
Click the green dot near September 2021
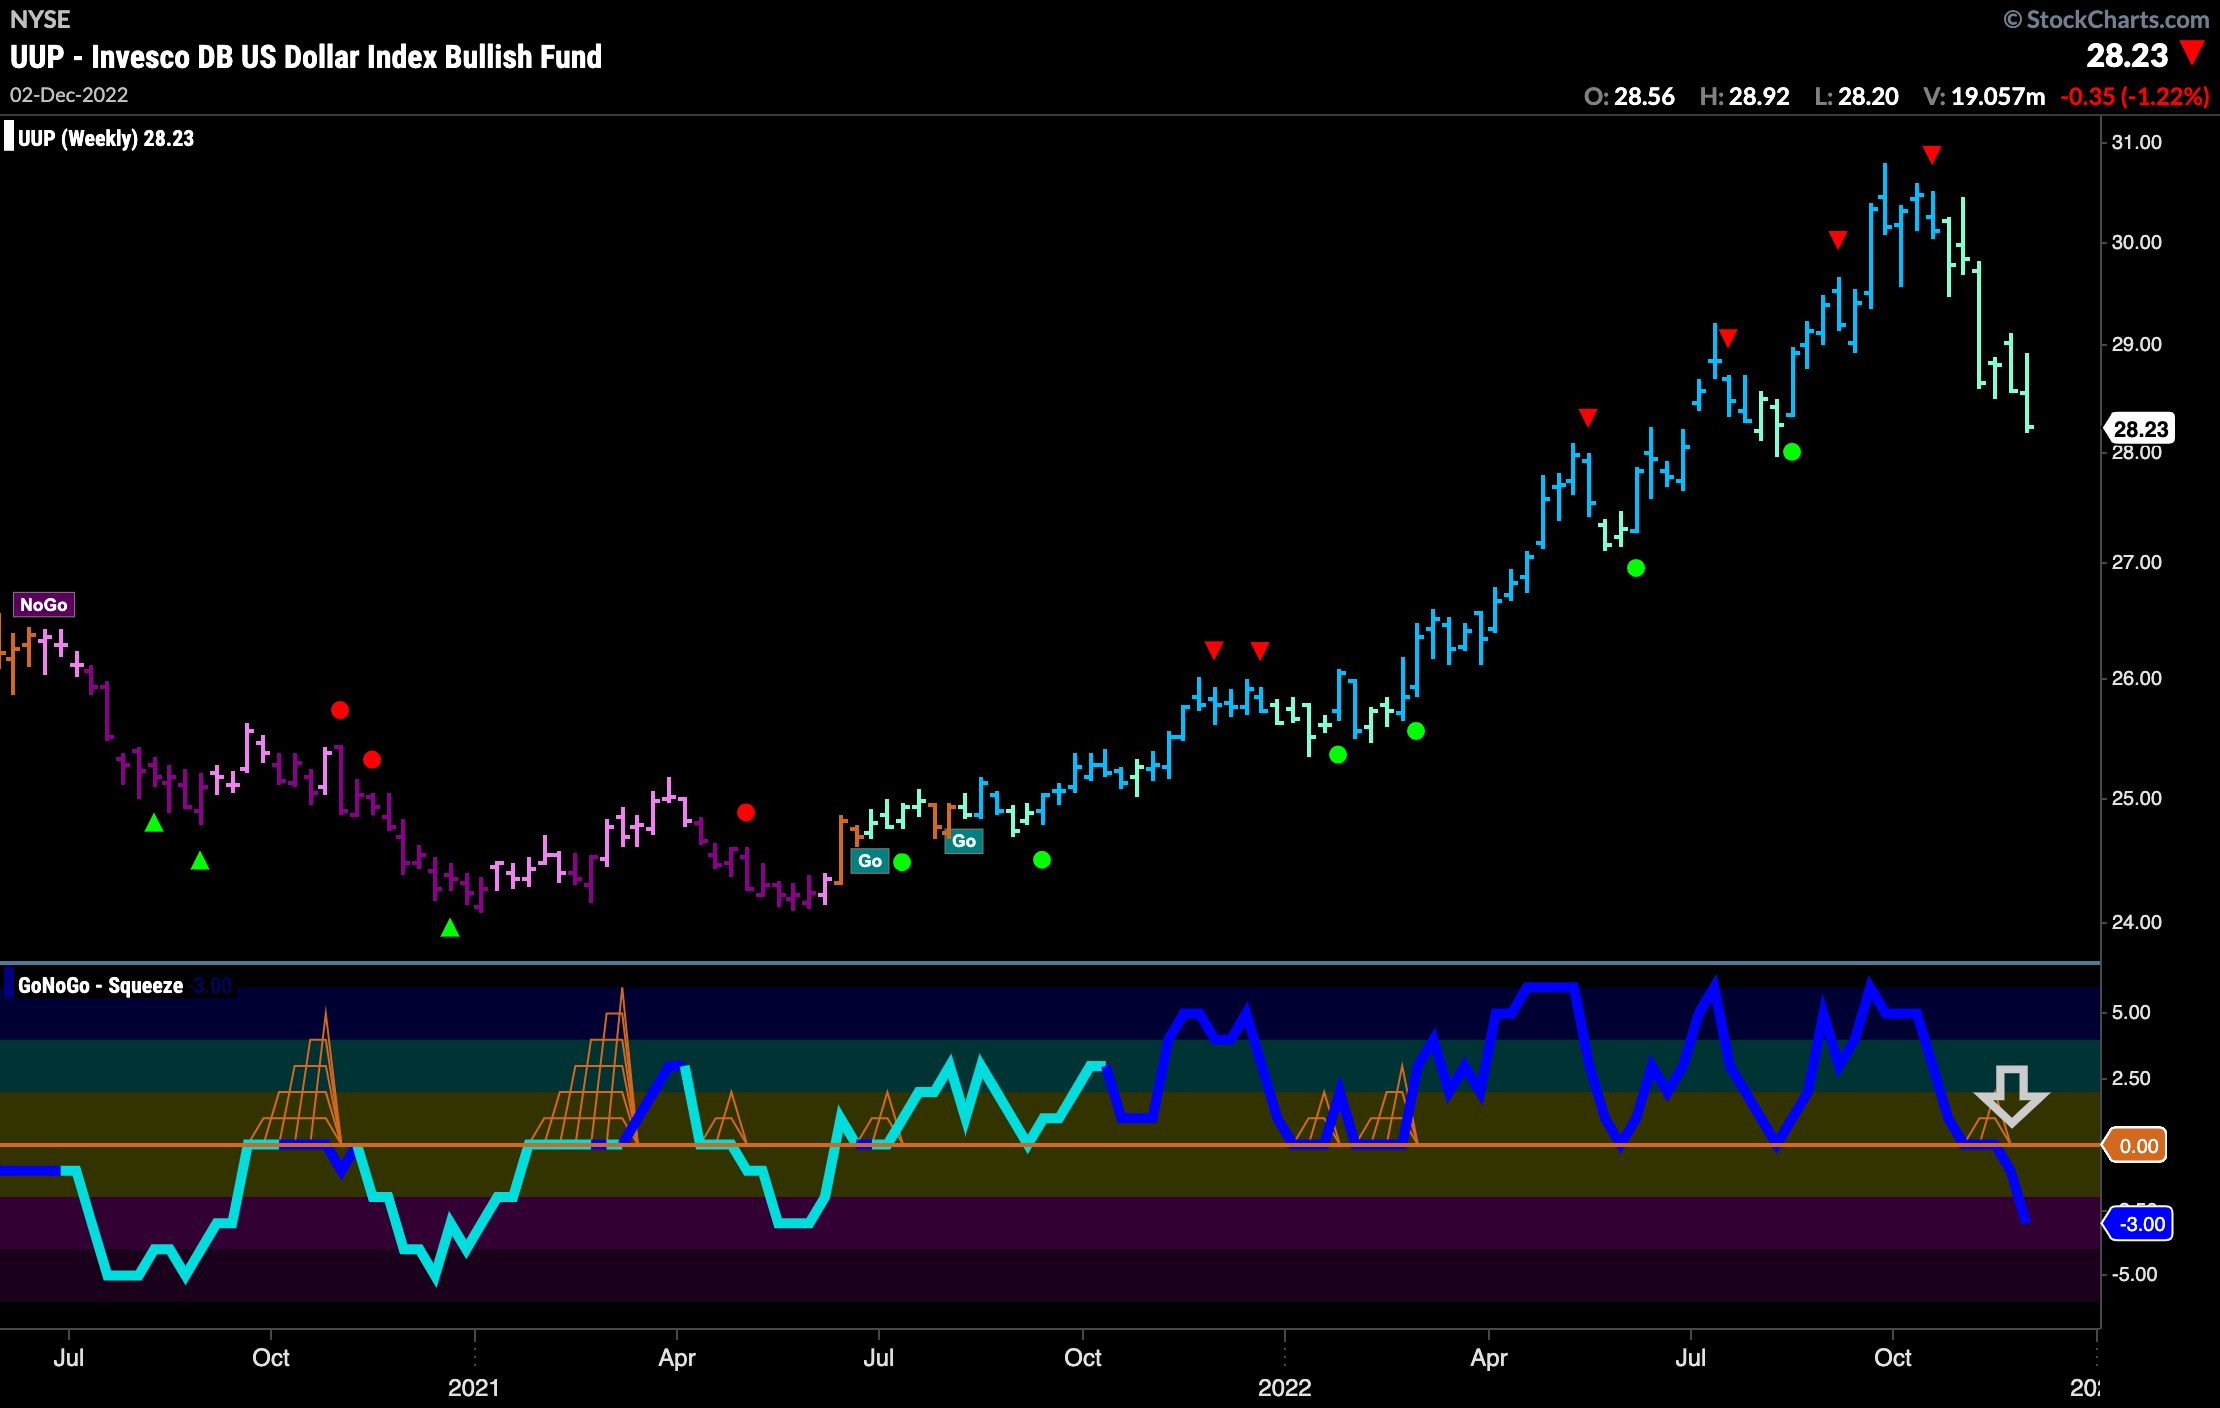1042,860
